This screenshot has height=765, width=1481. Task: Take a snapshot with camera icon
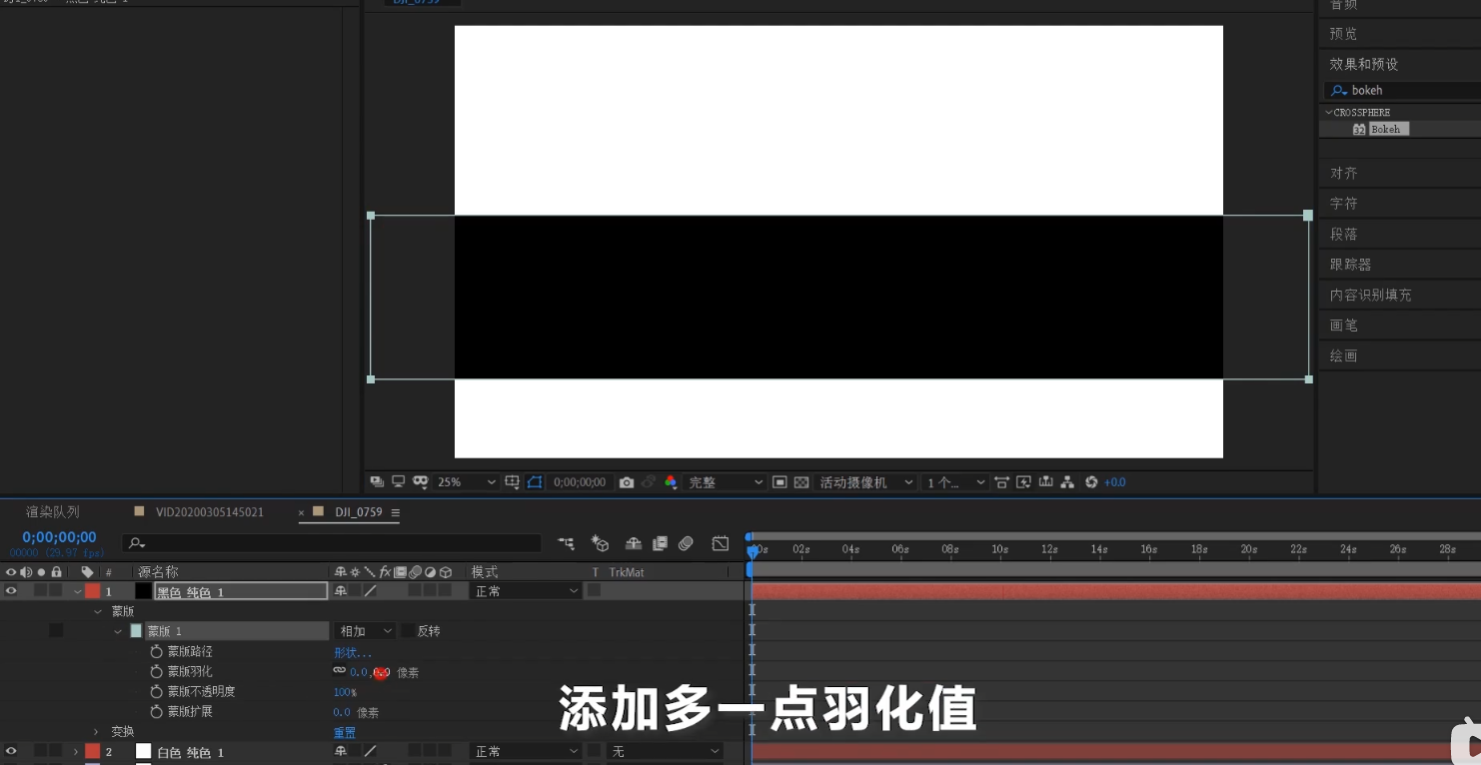626,482
